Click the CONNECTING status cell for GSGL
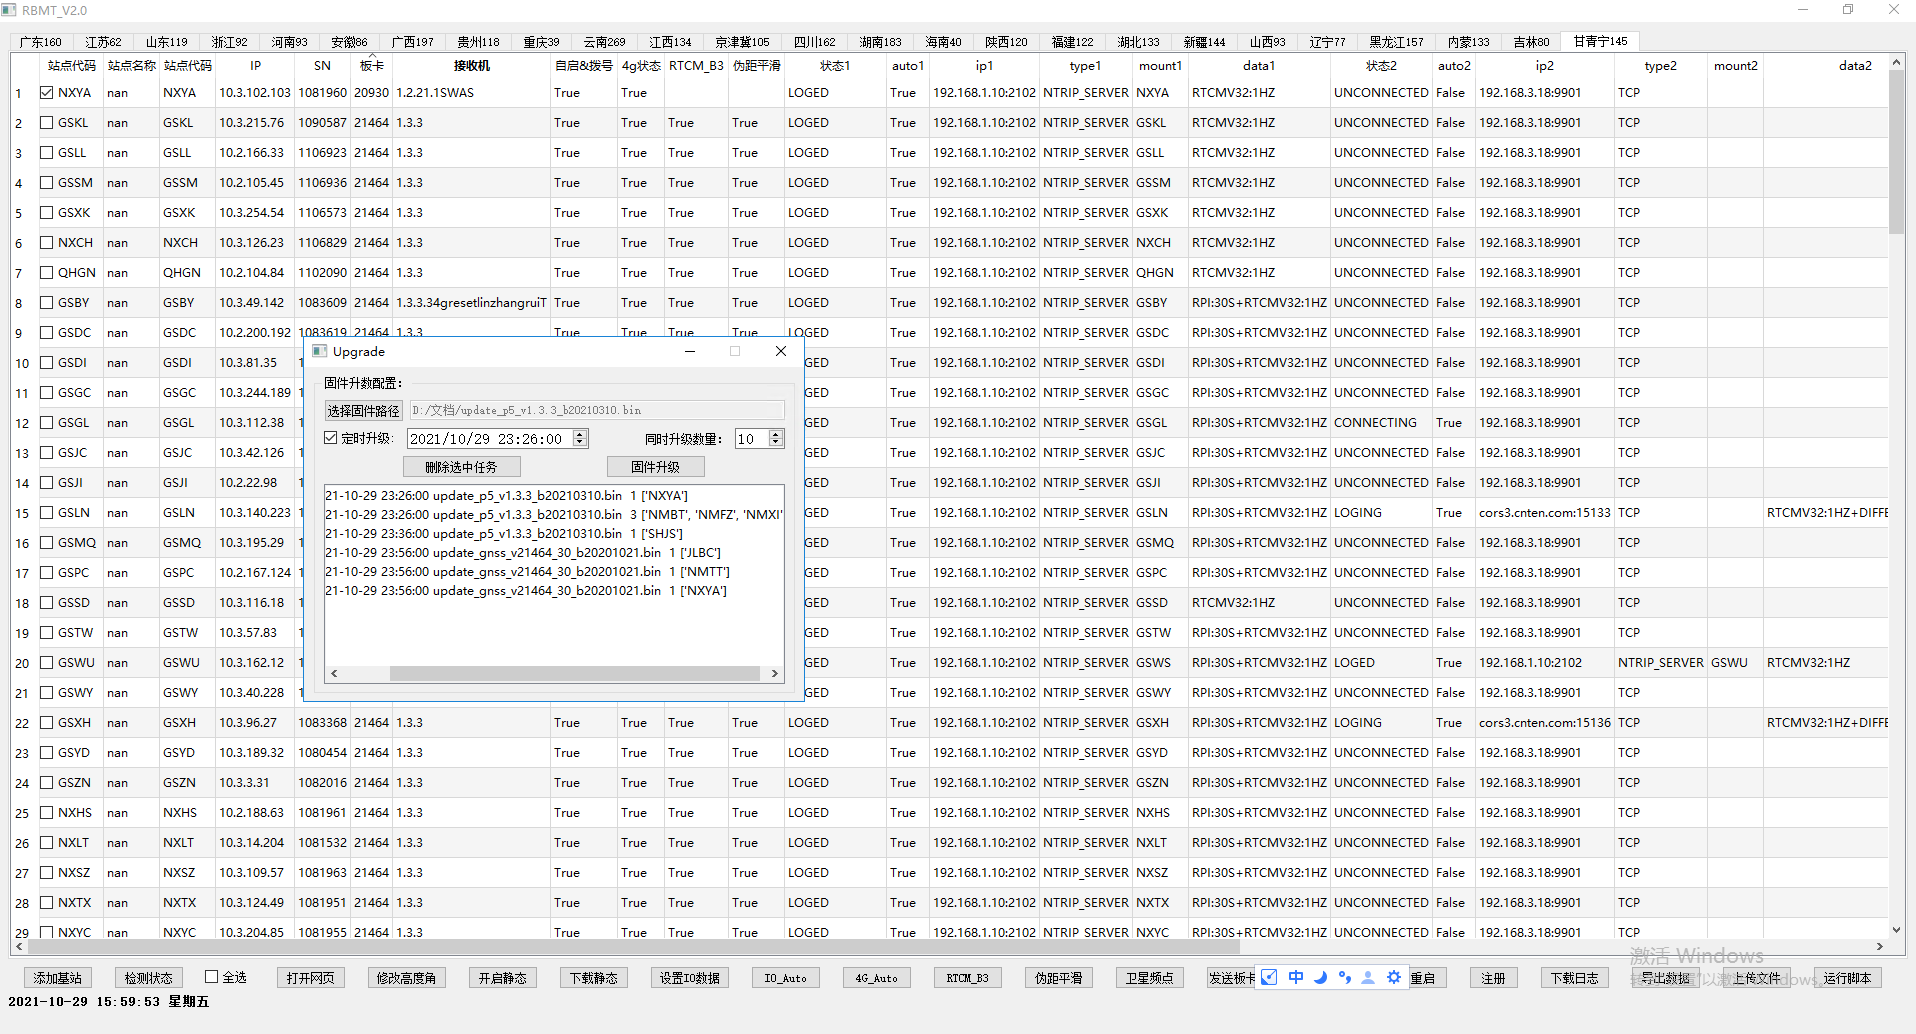1916x1034 pixels. [x=1381, y=422]
